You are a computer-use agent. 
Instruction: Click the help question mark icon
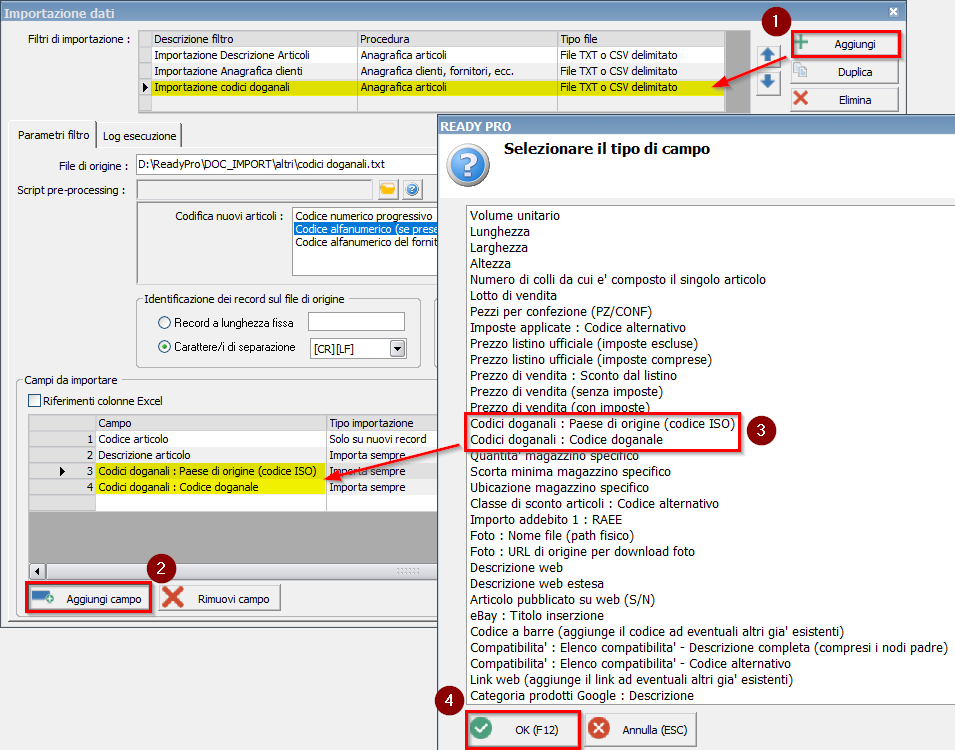click(411, 189)
